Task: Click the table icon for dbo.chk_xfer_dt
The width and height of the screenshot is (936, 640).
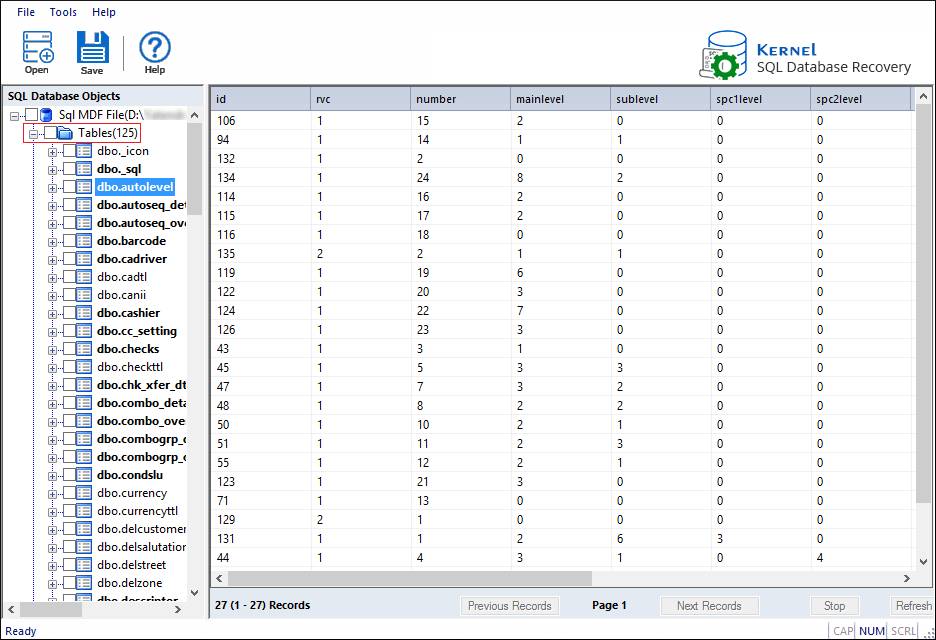Action: (x=84, y=385)
